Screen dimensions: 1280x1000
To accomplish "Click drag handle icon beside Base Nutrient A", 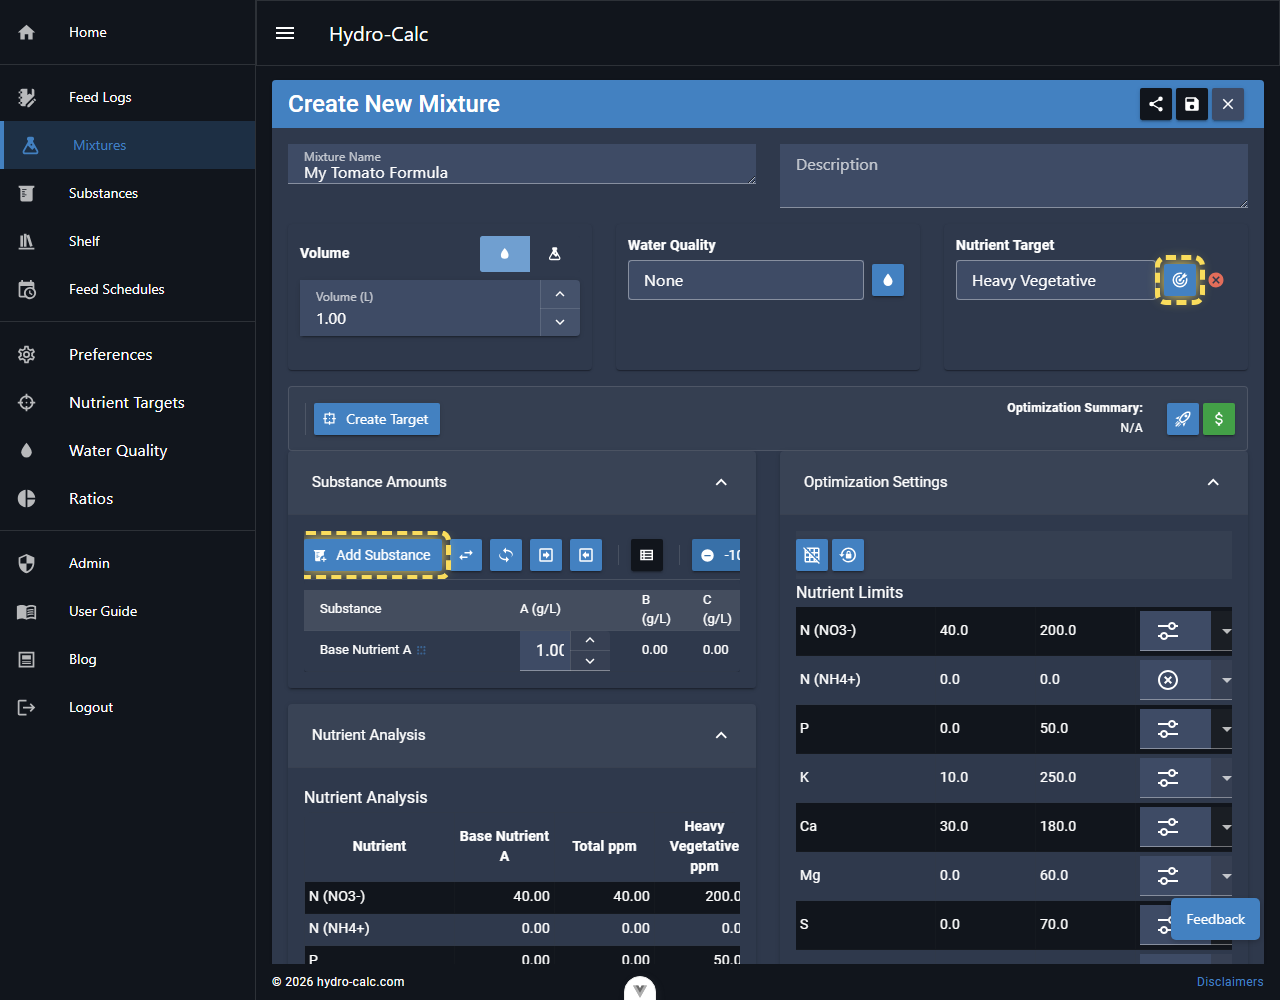I will coord(421,650).
